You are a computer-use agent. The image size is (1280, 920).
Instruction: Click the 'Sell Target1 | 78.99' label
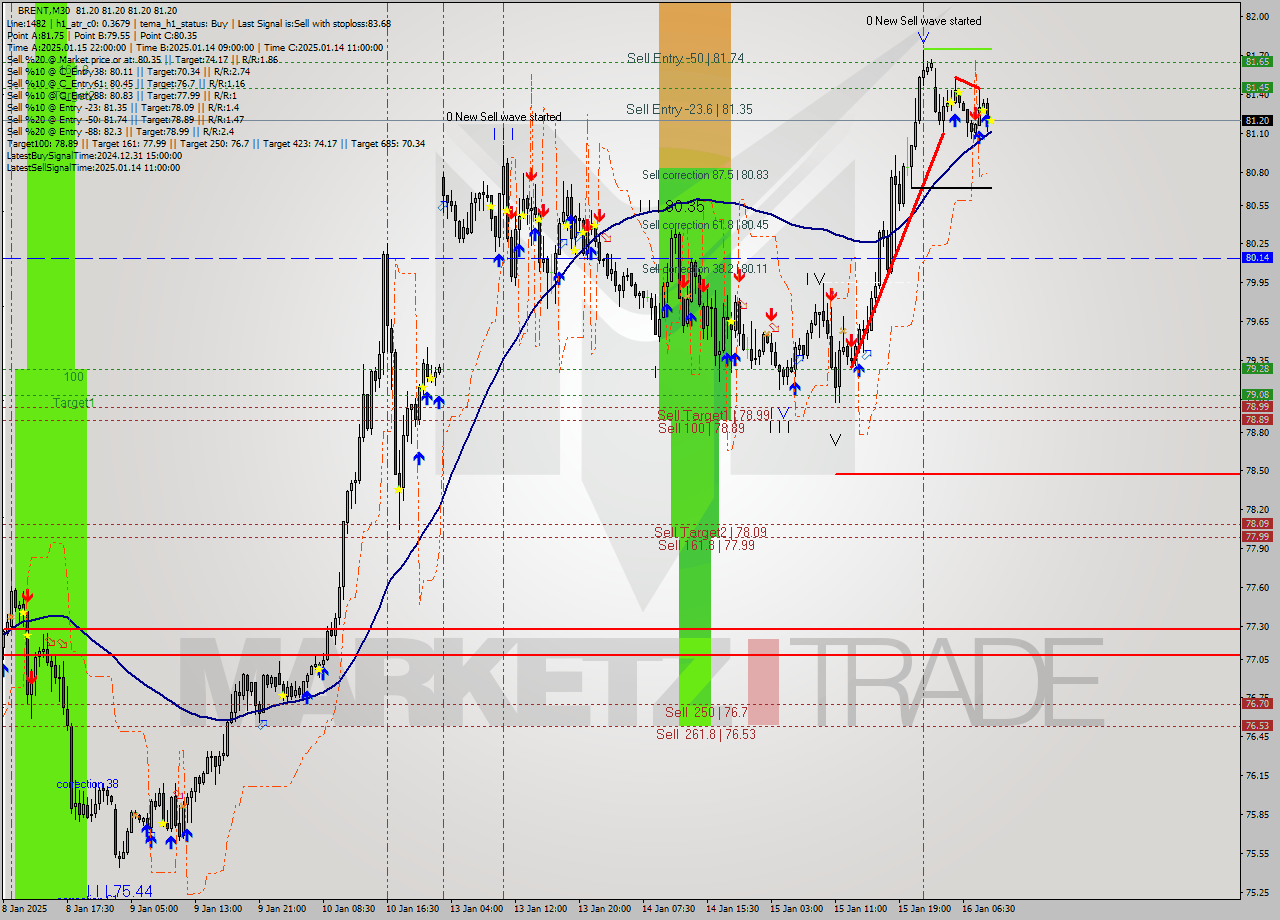coord(713,415)
